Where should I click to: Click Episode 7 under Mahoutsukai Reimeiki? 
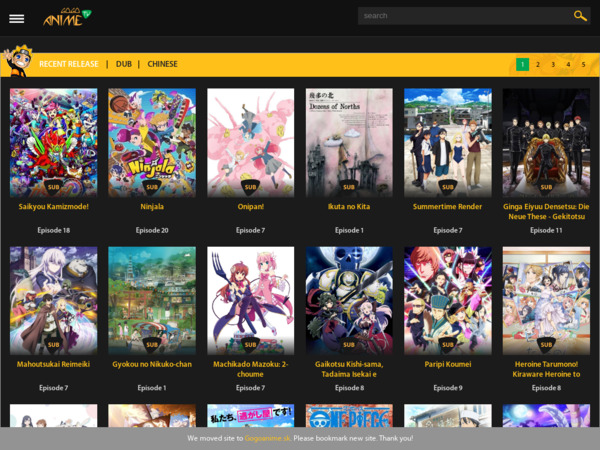click(54, 388)
